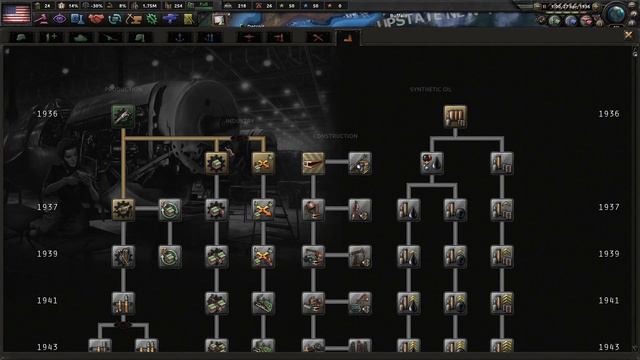Select the 1941 production column technology

click(x=123, y=303)
